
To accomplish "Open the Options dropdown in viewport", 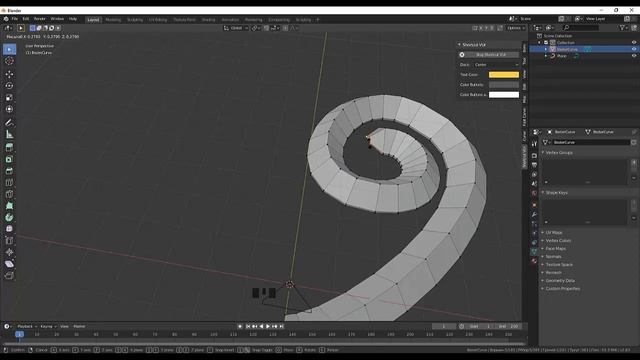I will 516,28.
